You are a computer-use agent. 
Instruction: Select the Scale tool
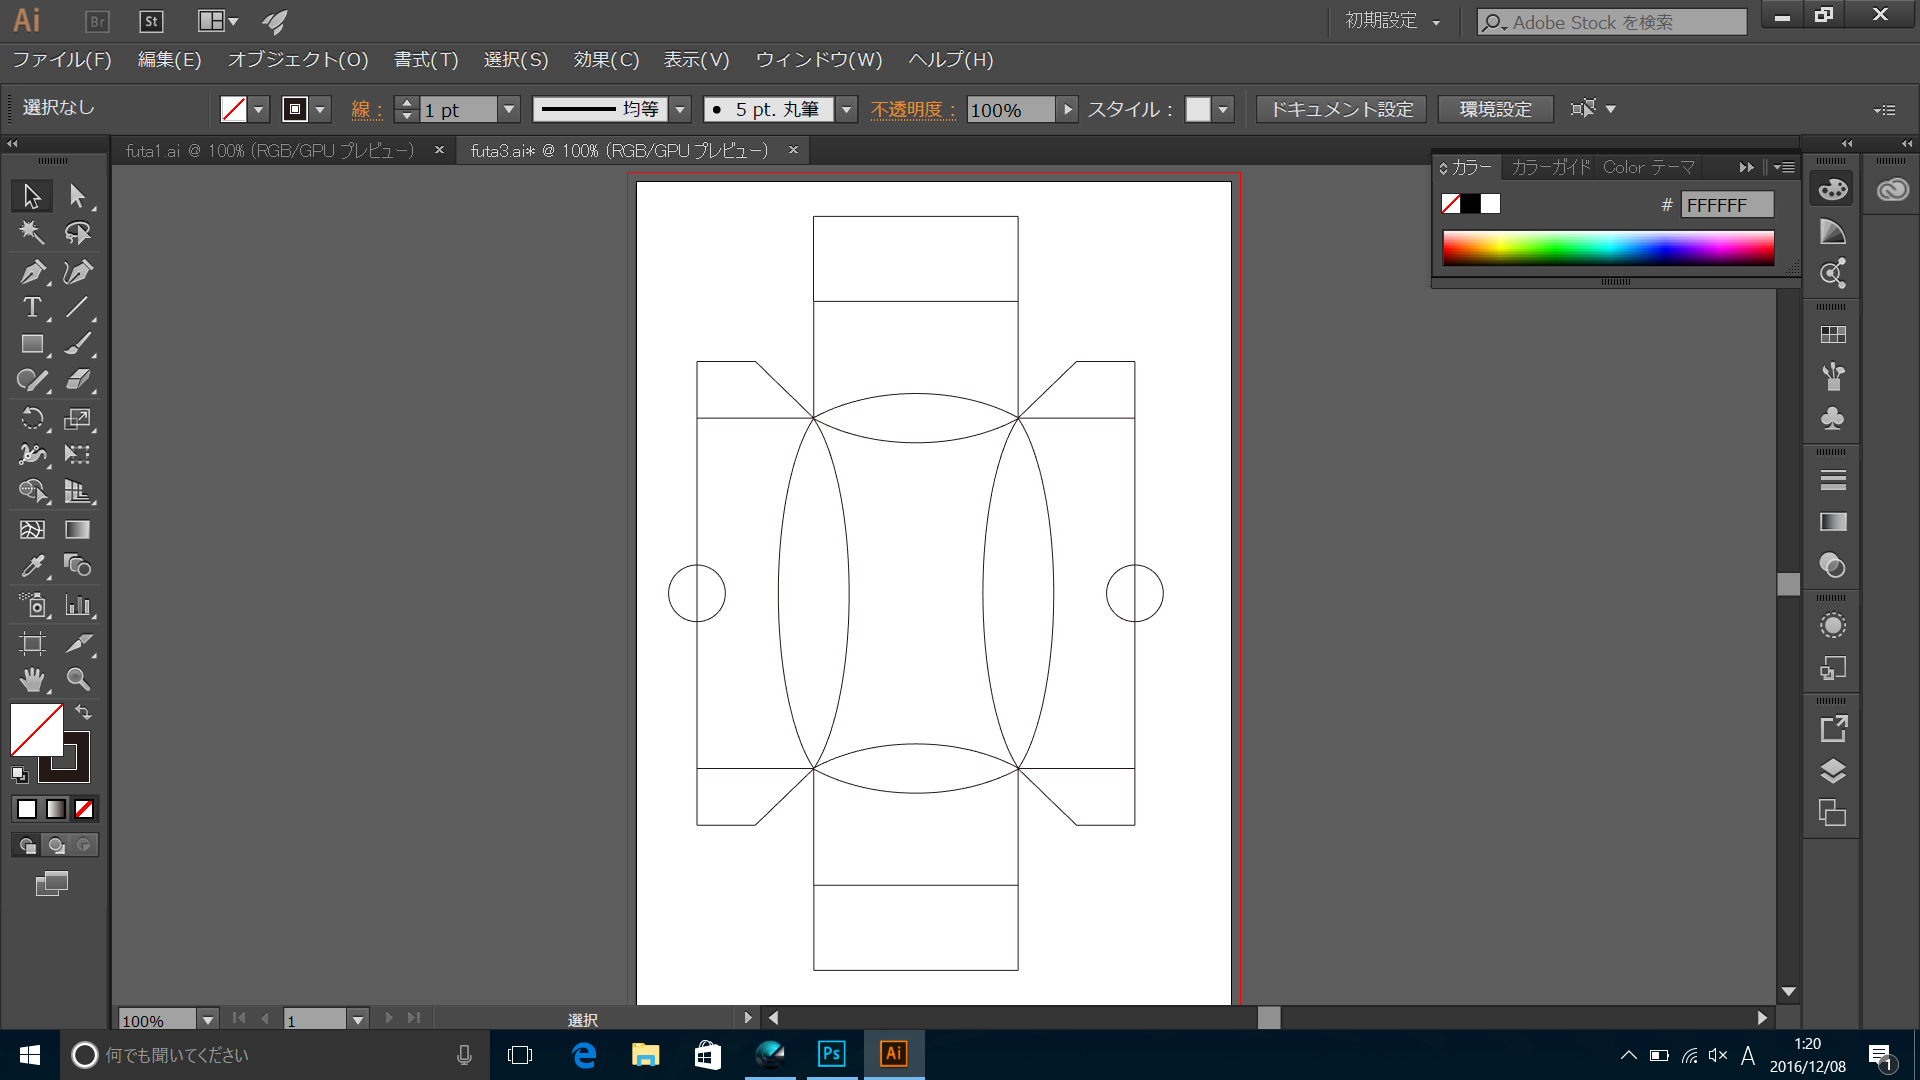point(77,419)
